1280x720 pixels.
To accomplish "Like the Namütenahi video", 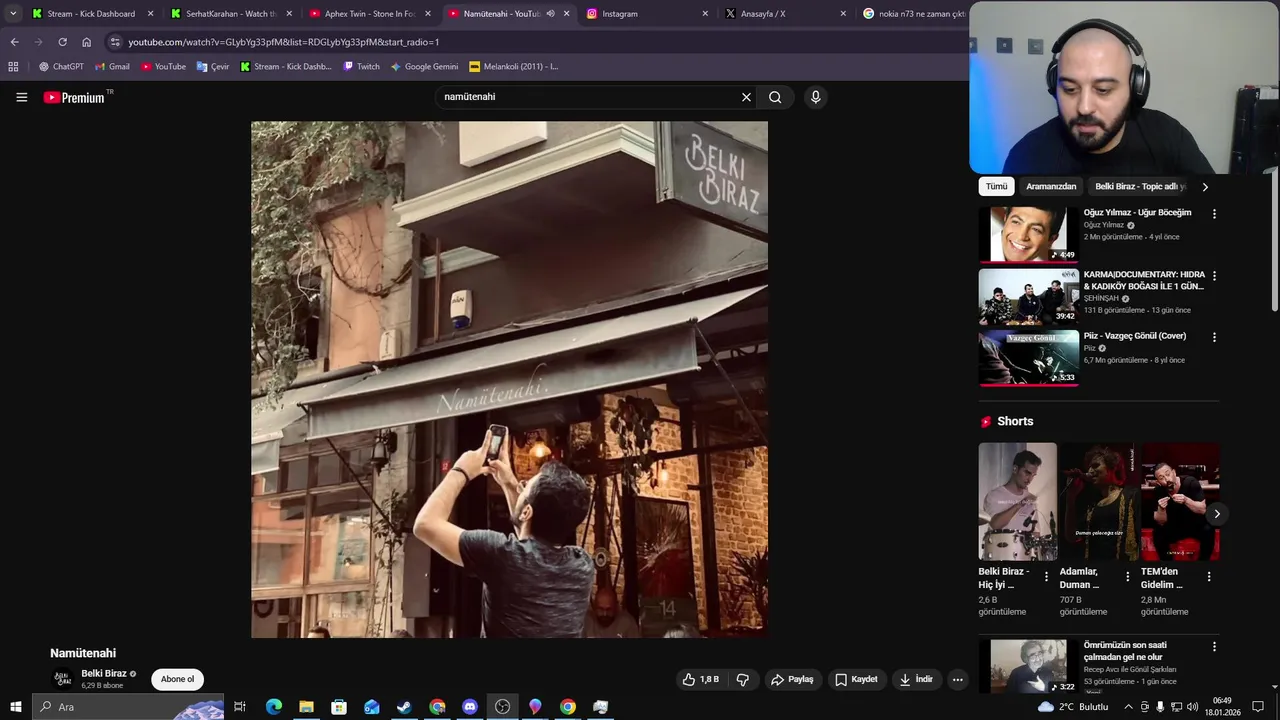I will click(x=701, y=679).
